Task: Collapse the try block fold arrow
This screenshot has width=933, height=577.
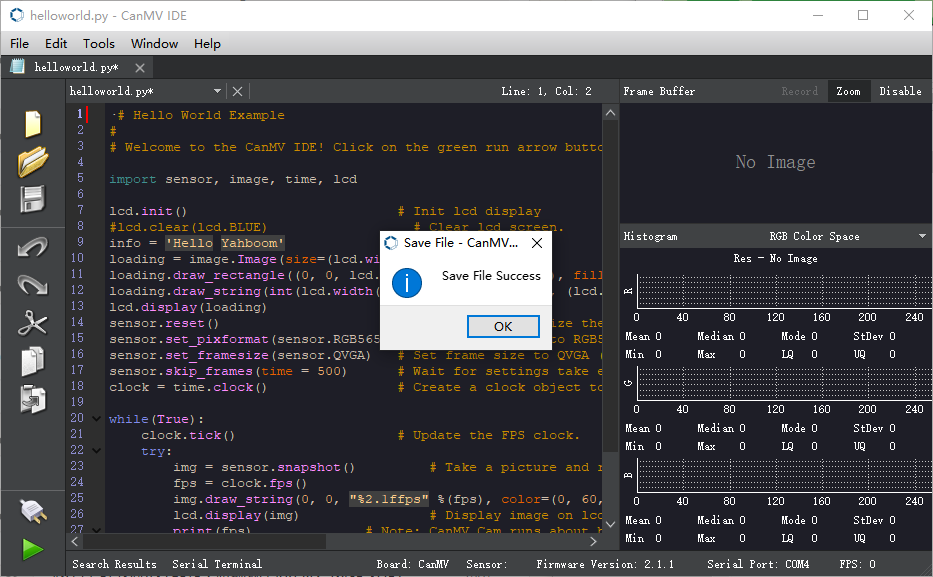Action: click(96, 450)
